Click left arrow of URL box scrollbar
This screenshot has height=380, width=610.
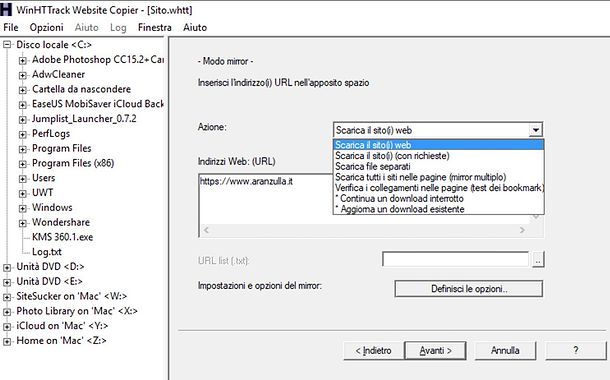pyautogui.click(x=206, y=230)
